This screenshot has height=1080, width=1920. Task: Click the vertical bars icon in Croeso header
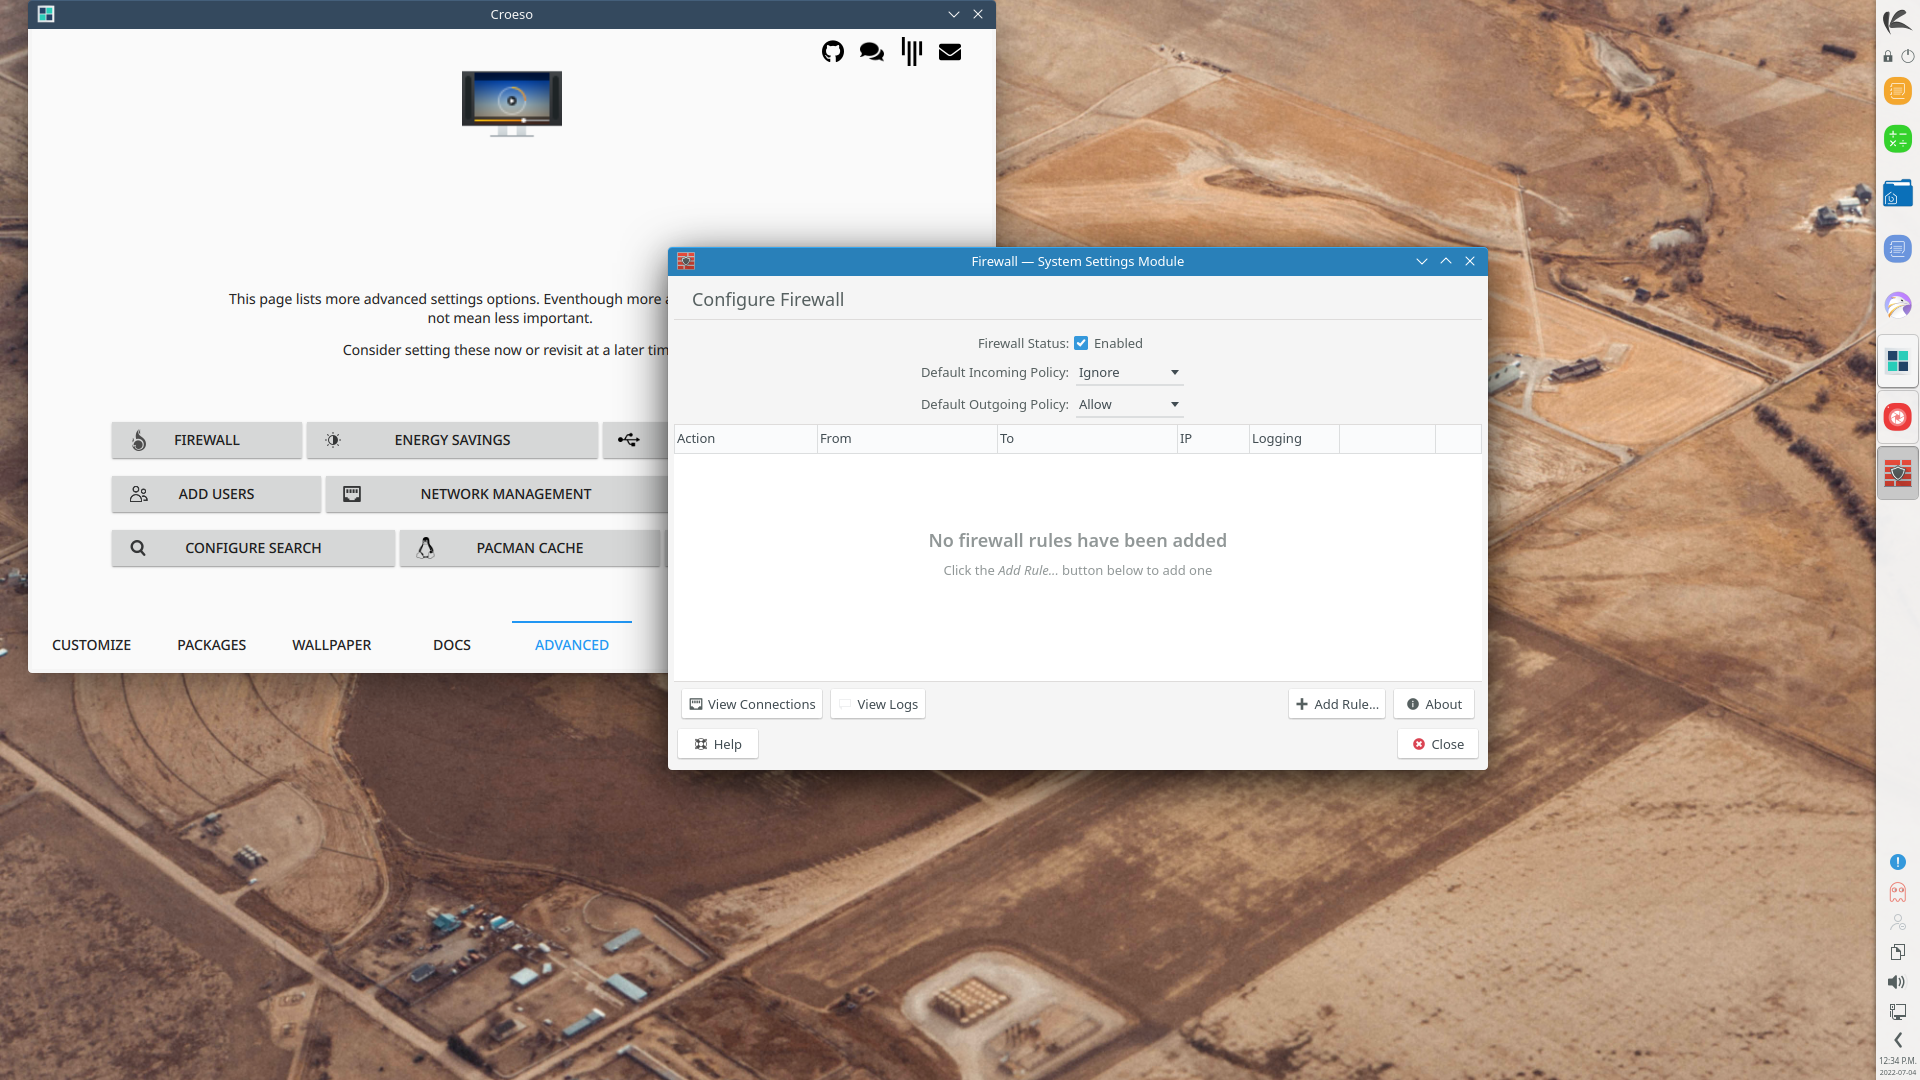(911, 52)
